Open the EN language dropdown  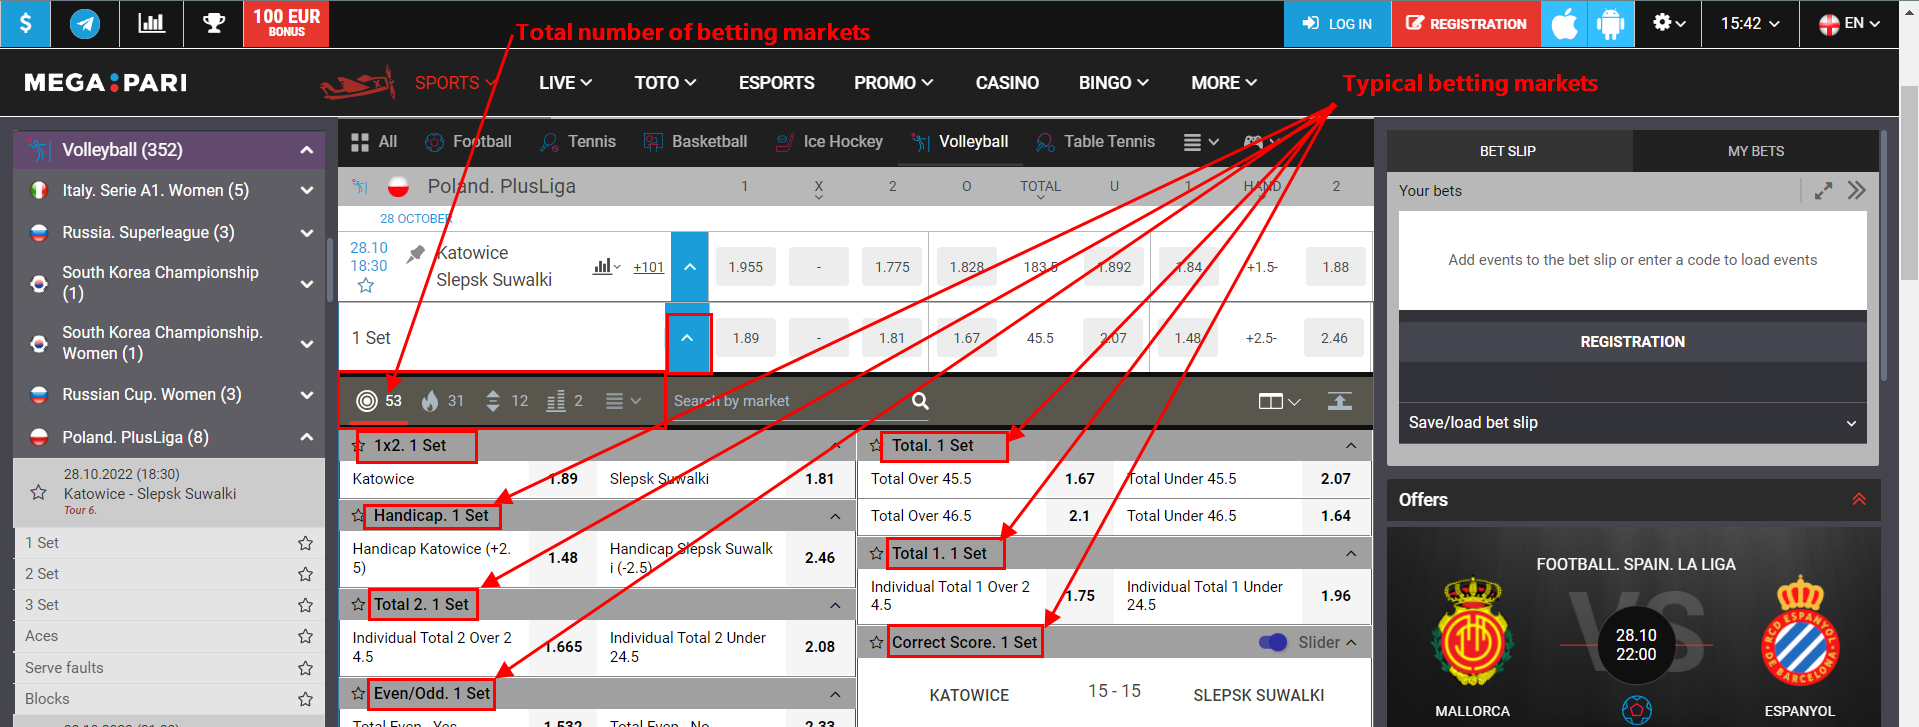point(1849,23)
